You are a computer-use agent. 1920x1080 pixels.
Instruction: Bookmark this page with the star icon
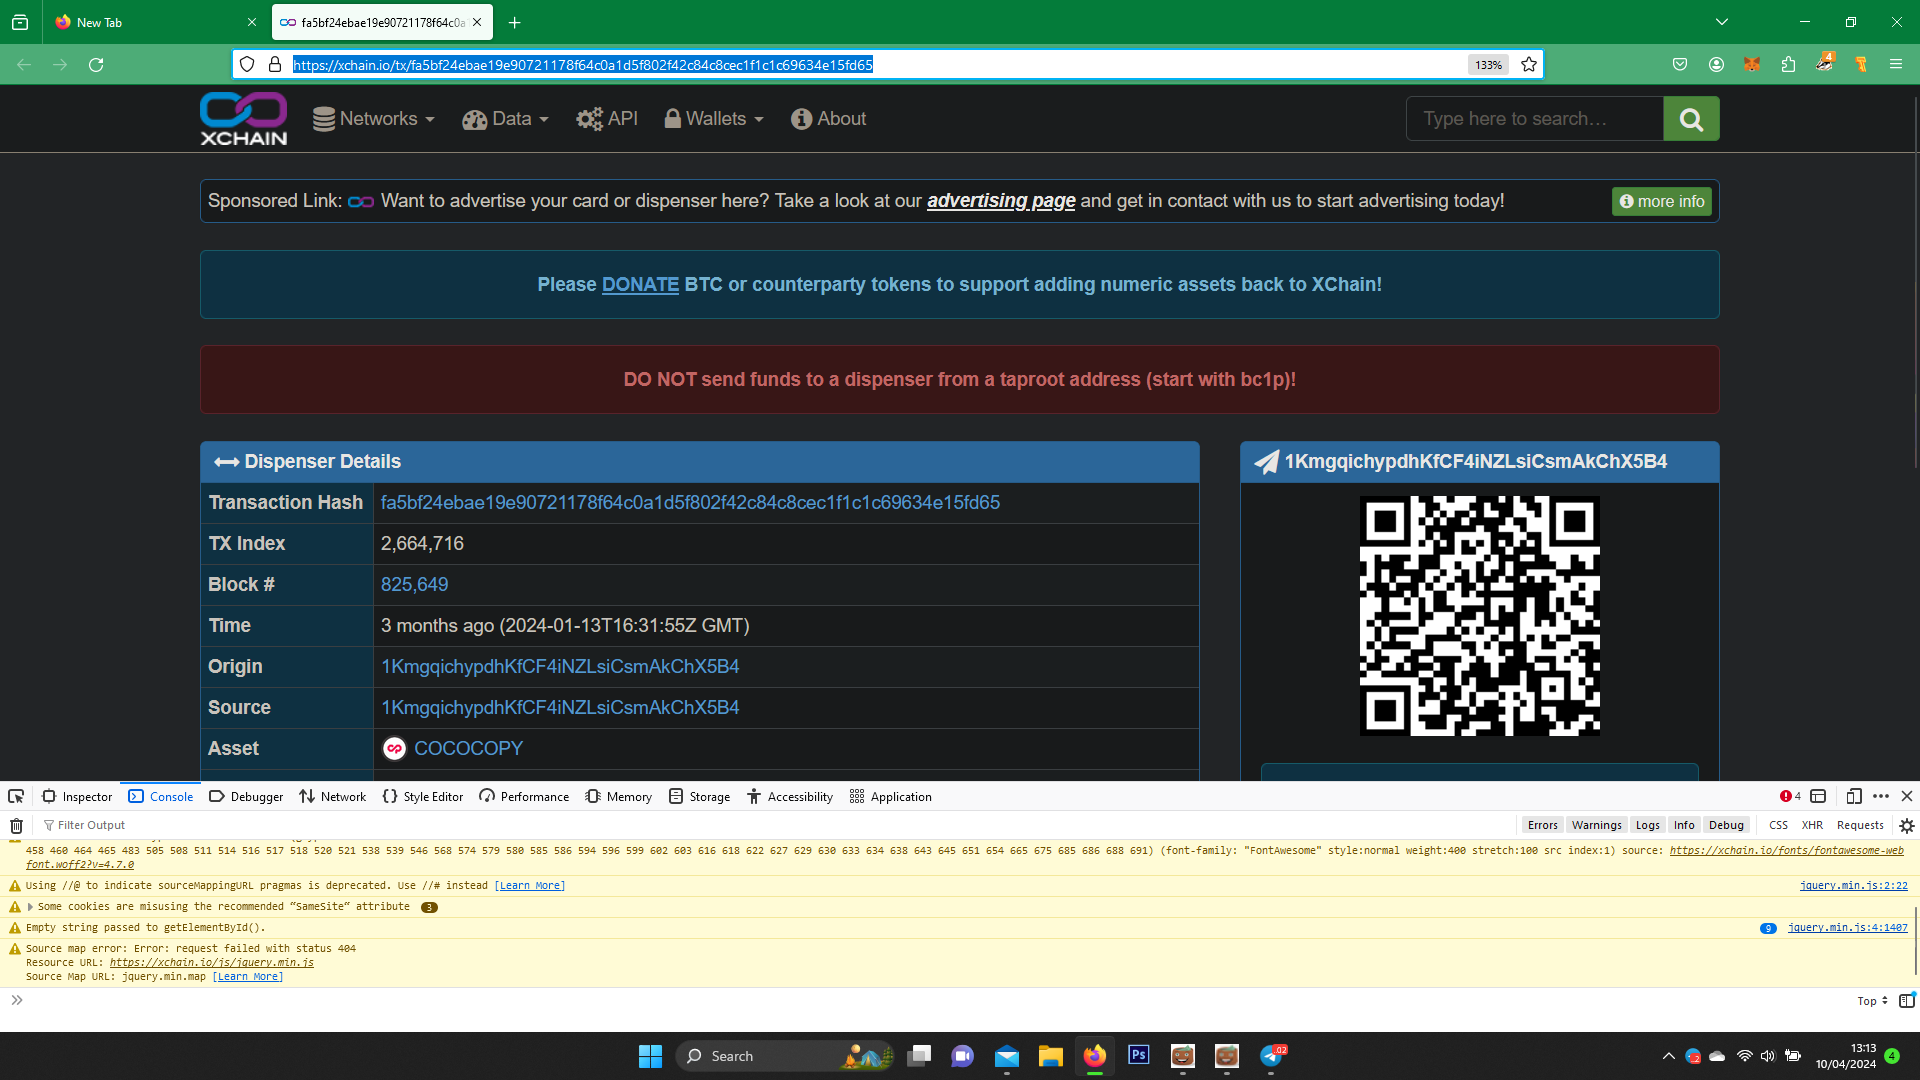tap(1529, 64)
